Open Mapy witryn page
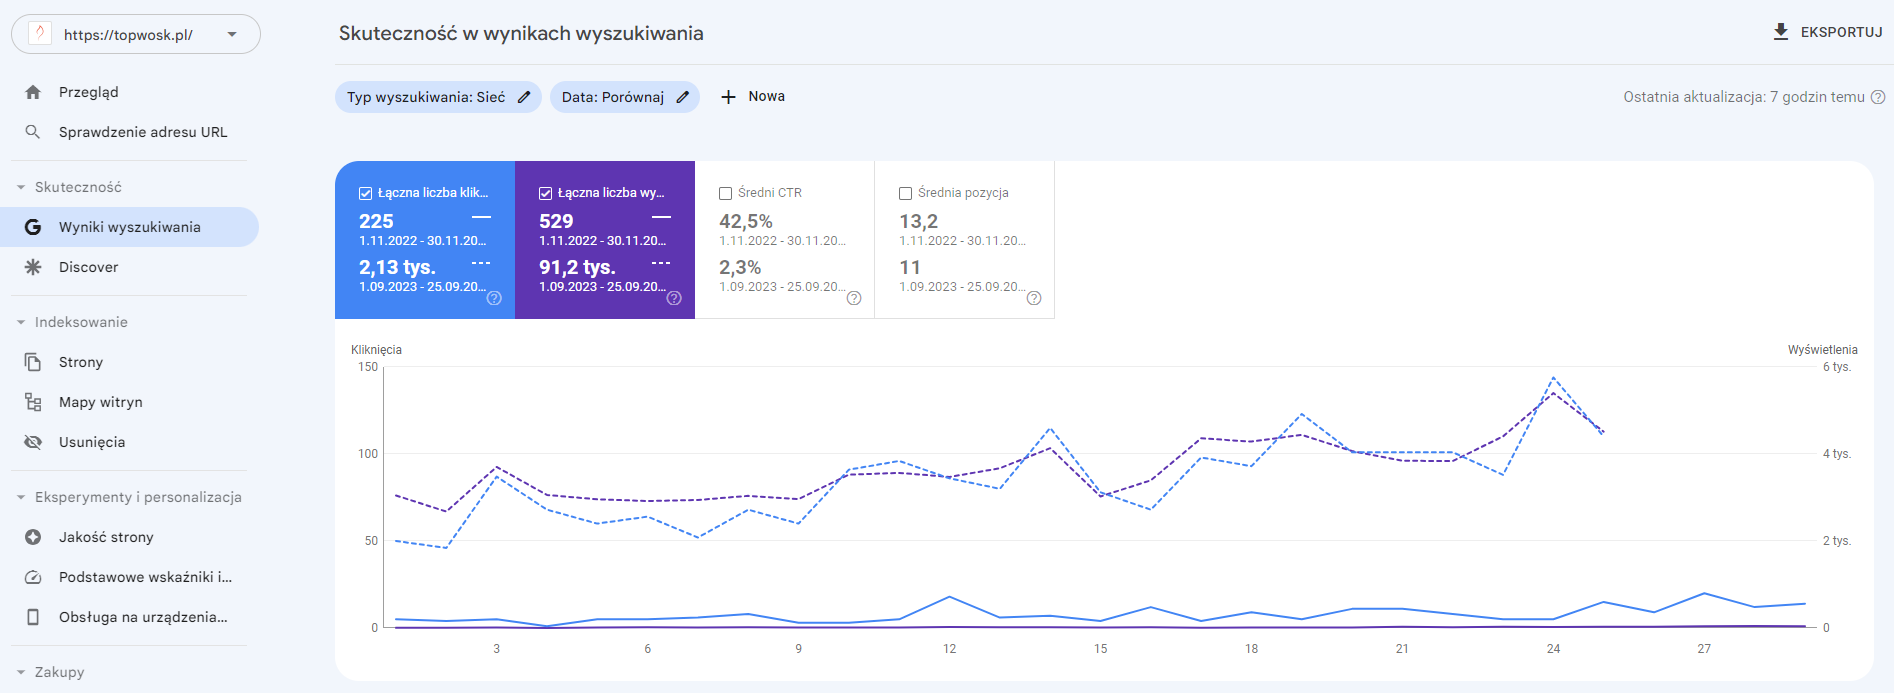Viewport: 1894px width, 693px height. coord(129,402)
